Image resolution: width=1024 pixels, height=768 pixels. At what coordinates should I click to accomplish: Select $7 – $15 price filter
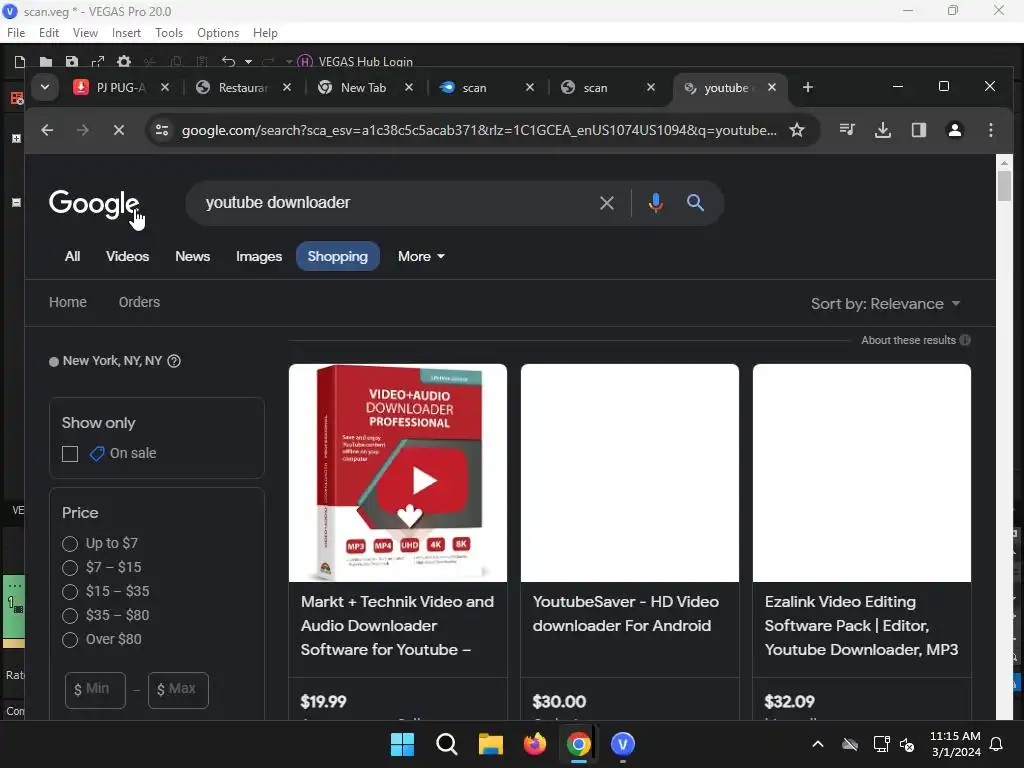70,568
